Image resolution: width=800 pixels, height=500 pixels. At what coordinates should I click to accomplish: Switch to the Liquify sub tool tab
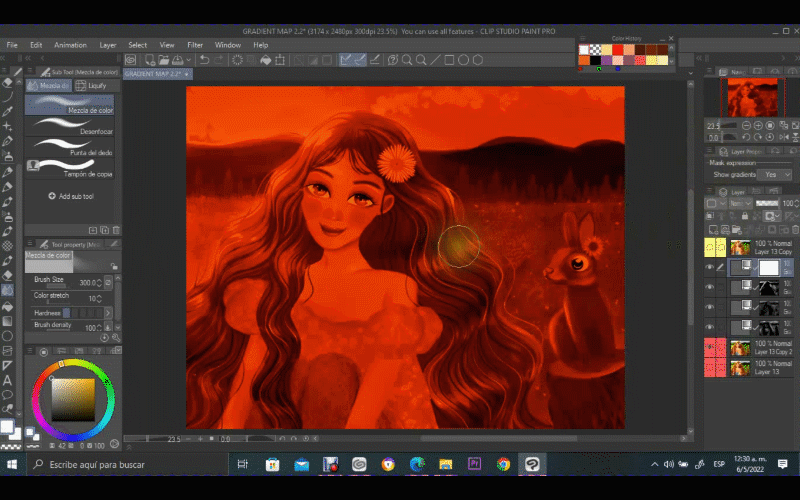tap(94, 86)
